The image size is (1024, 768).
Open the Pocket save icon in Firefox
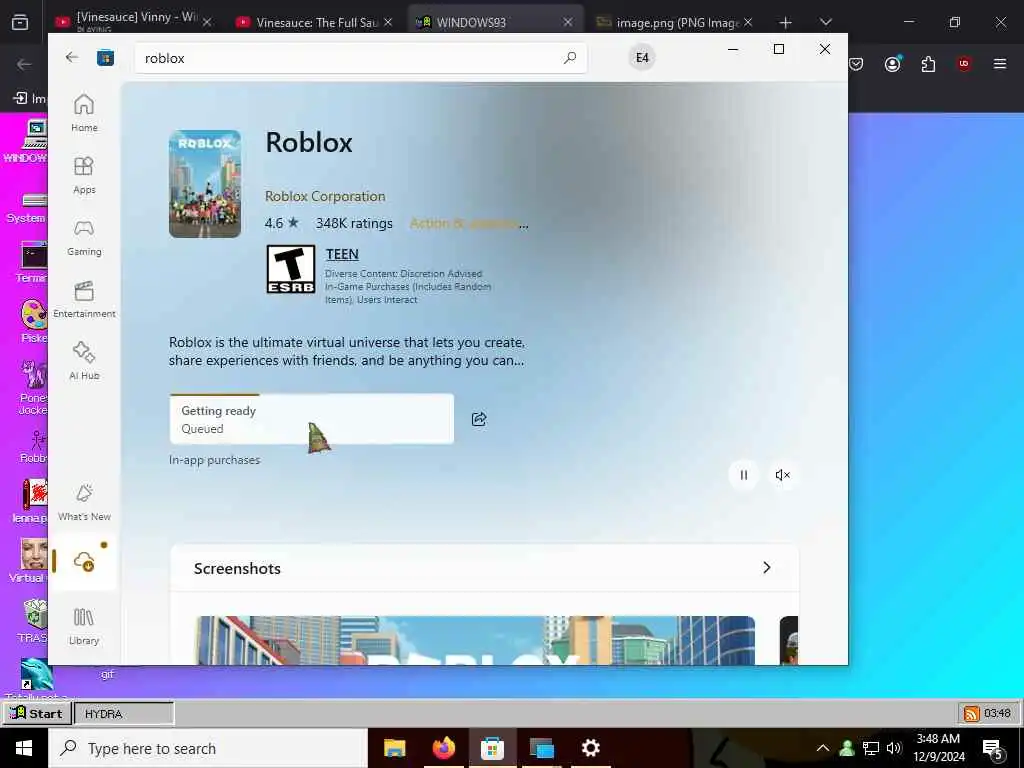(x=856, y=63)
